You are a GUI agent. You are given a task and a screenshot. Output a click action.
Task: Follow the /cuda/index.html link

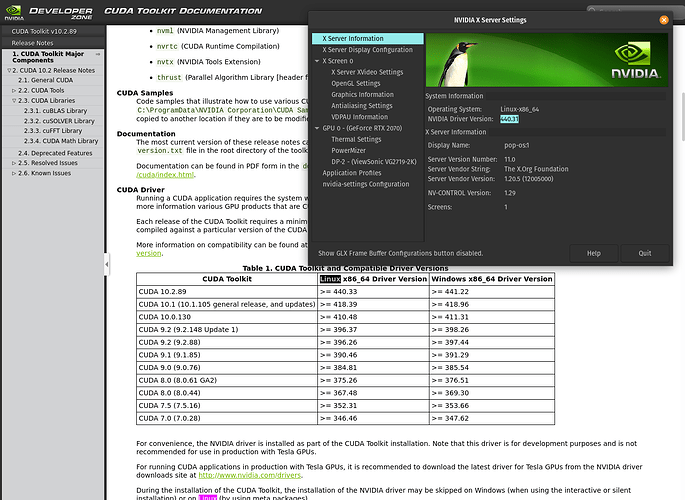point(165,175)
